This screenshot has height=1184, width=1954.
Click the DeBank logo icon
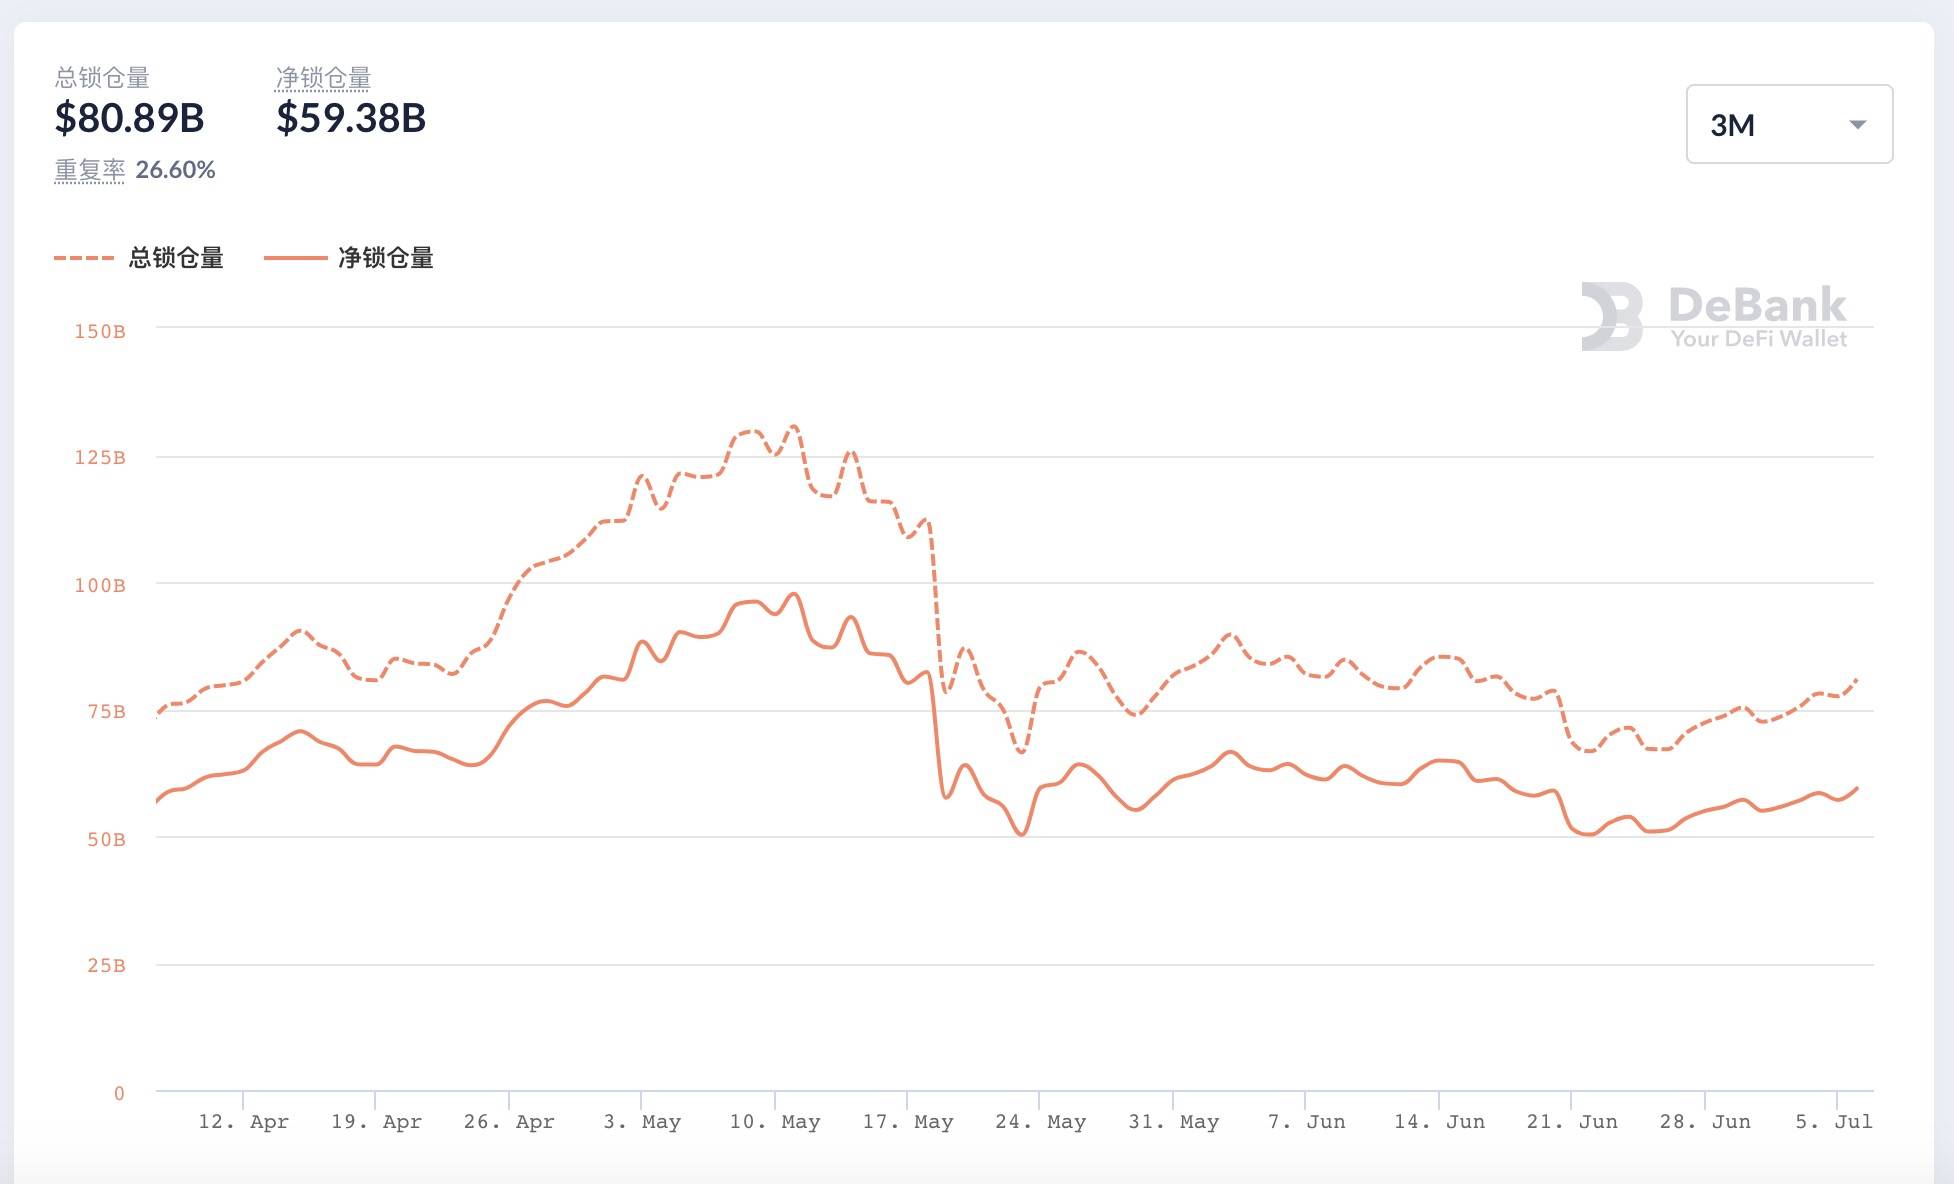tap(1611, 316)
